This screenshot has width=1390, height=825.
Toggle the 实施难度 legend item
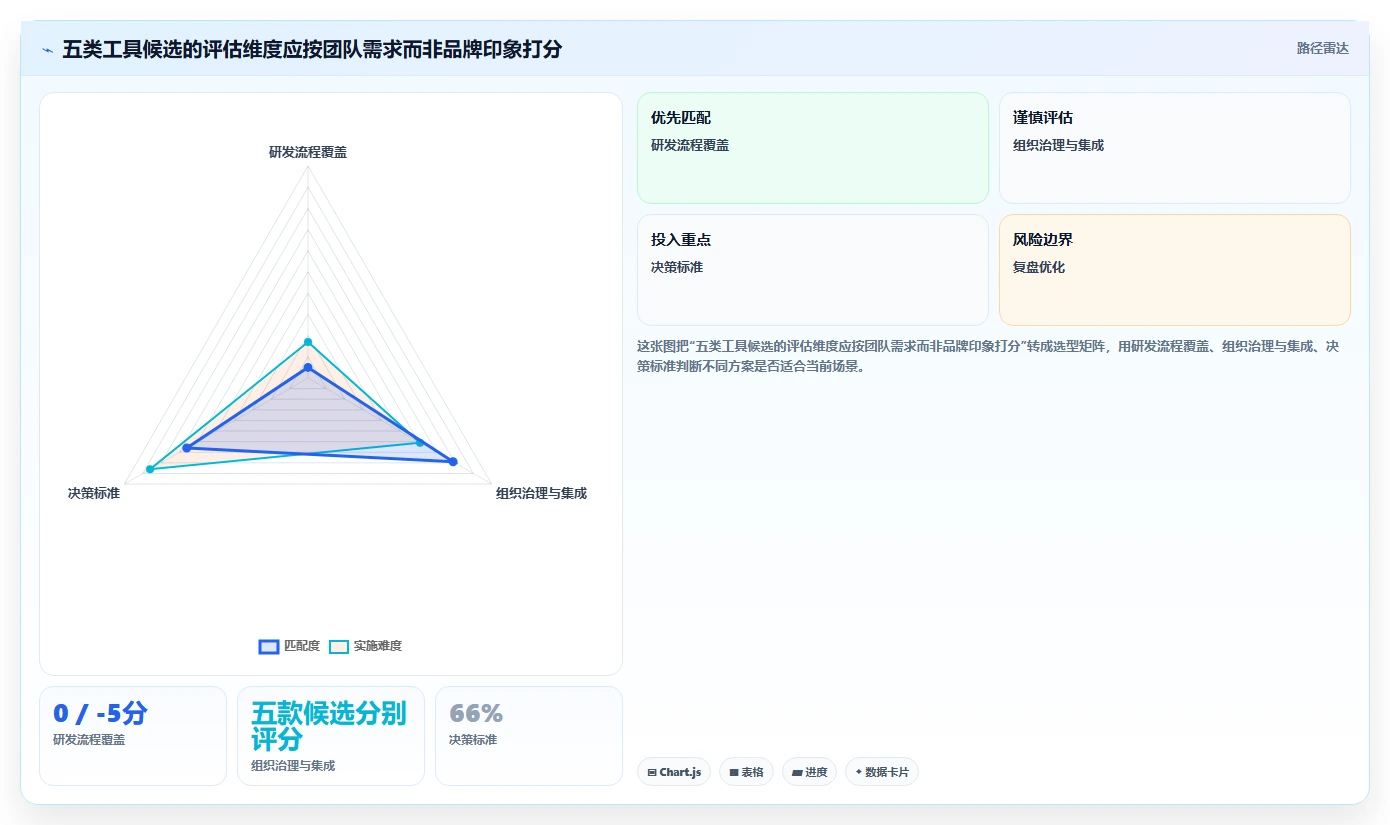tap(366, 646)
